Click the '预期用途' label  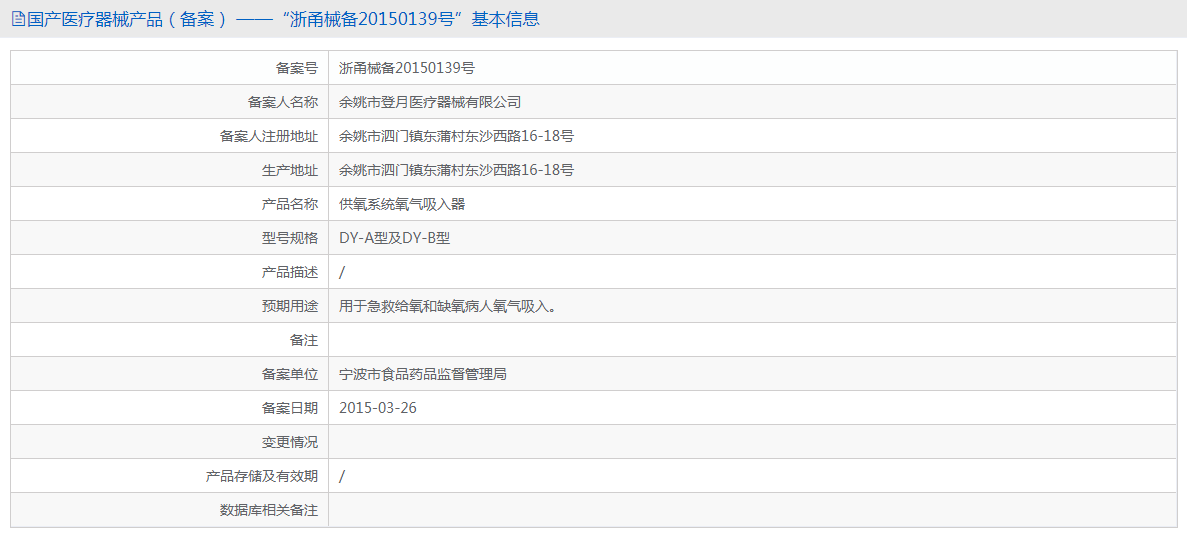(x=290, y=306)
